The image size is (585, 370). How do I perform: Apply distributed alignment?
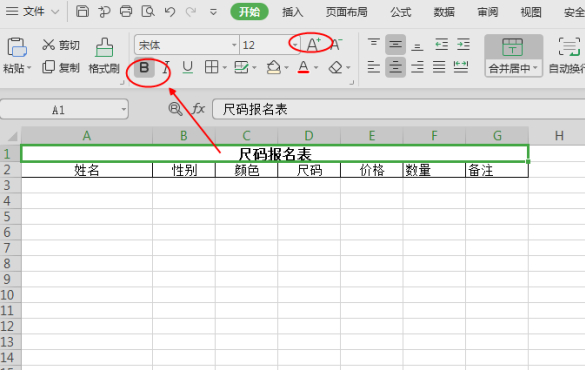click(461, 67)
